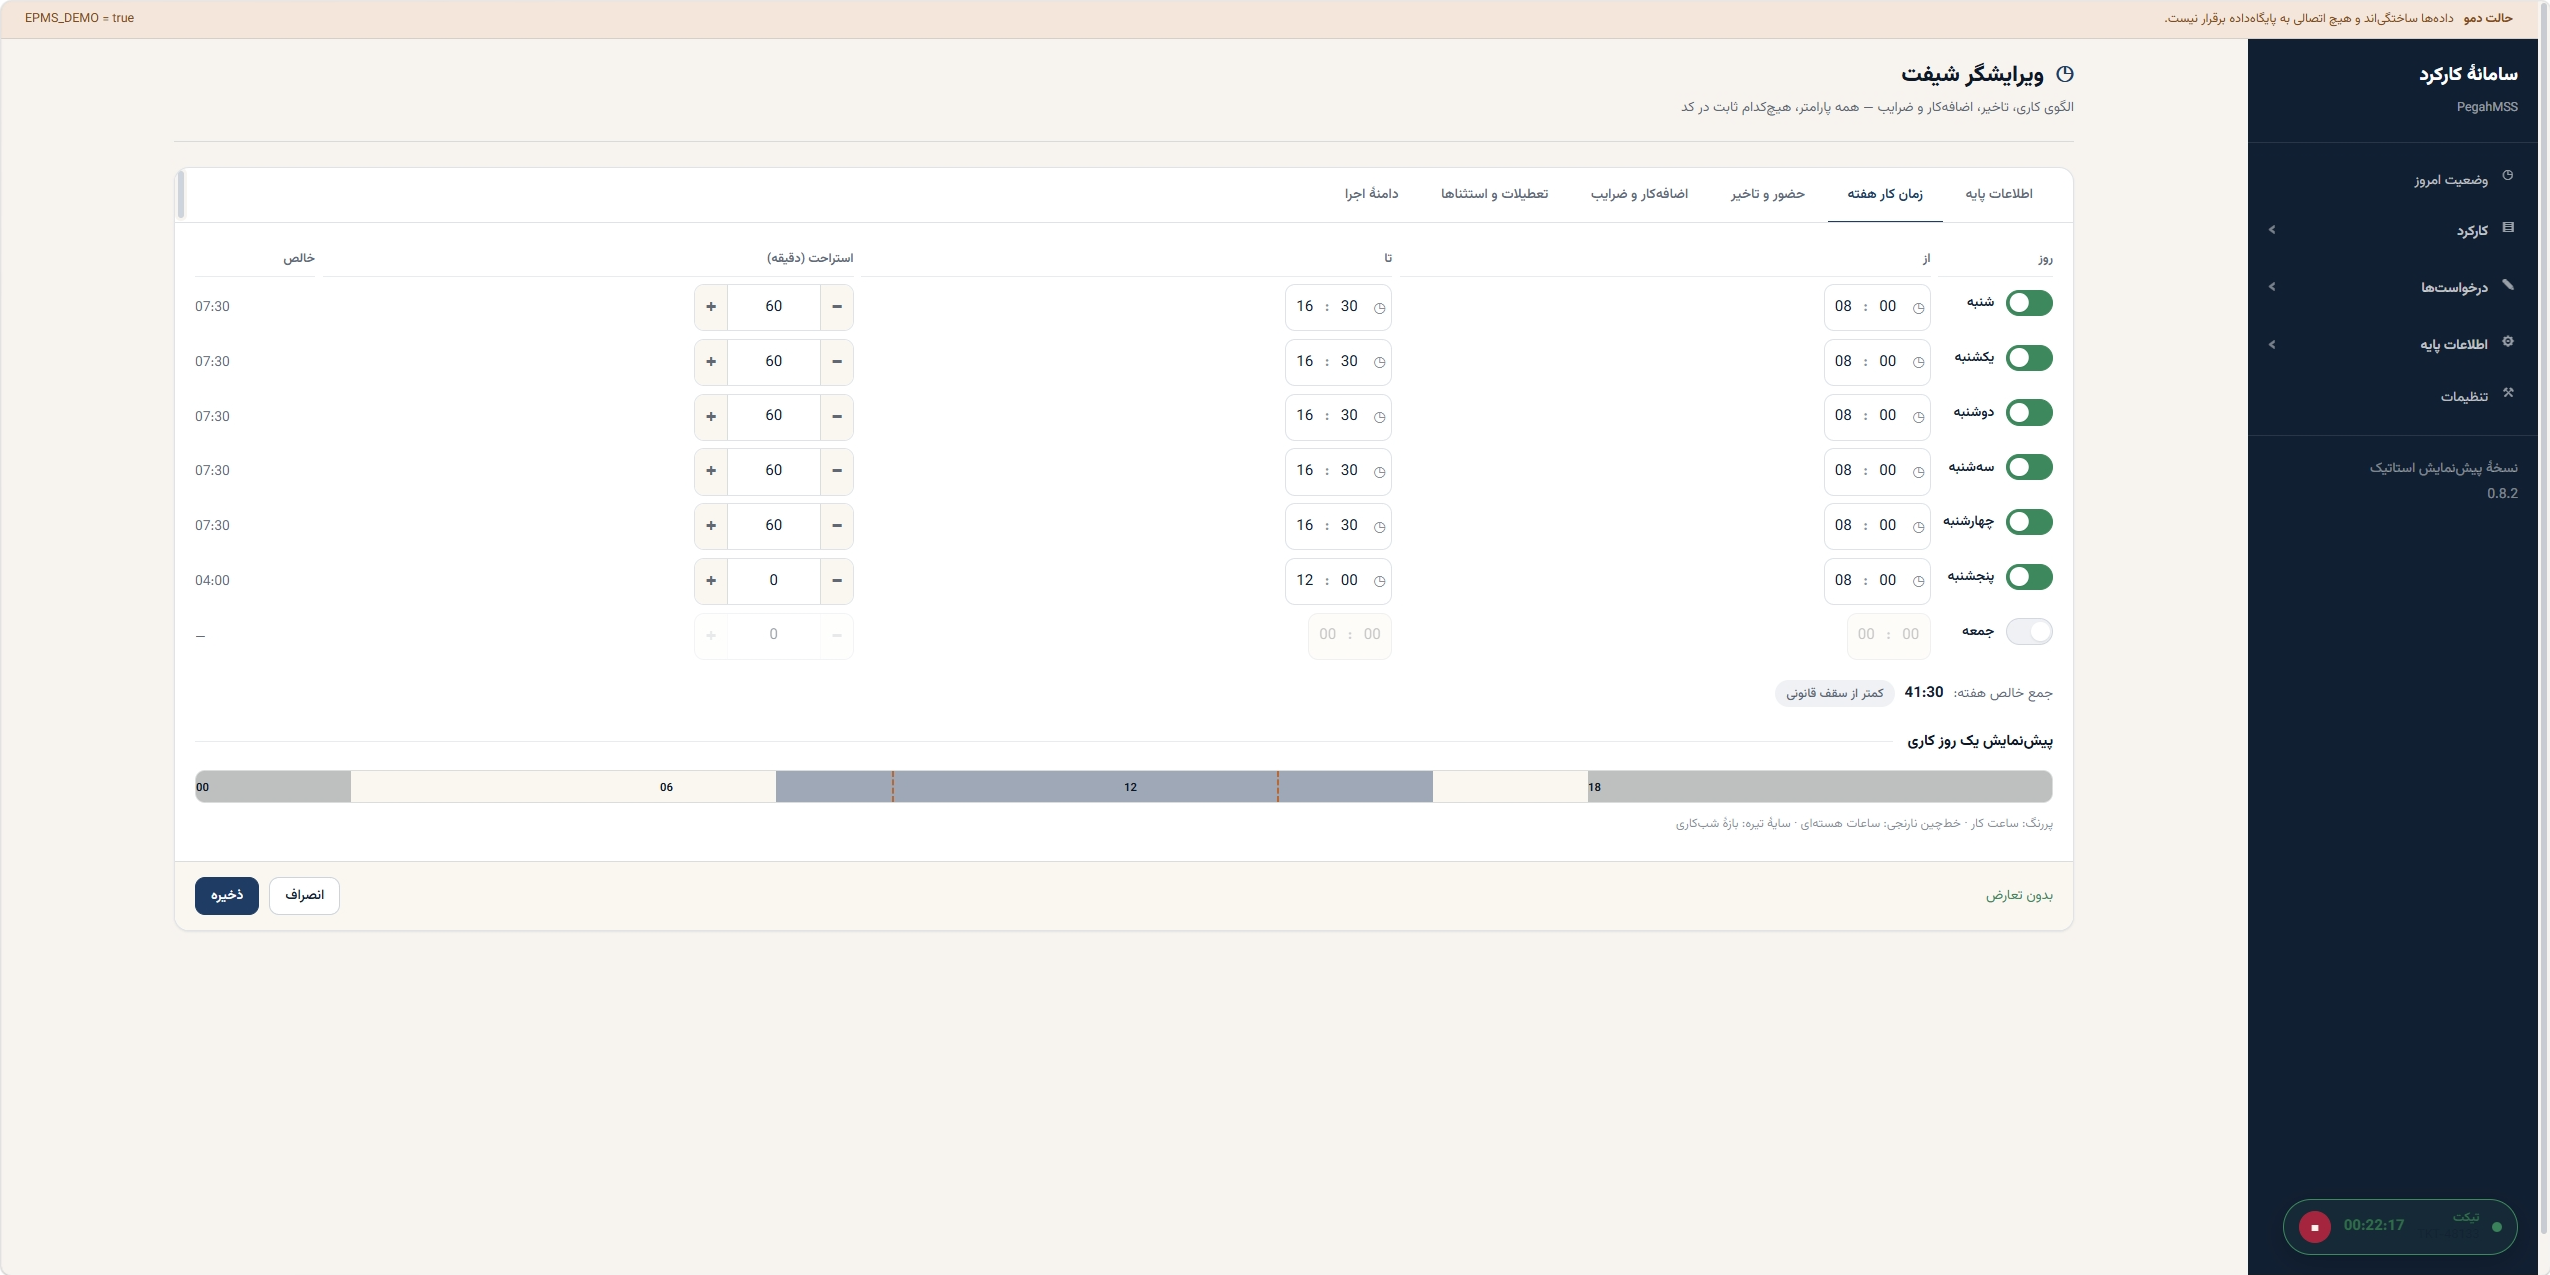Decrease یکشنبه break minutes with minus

(x=837, y=362)
